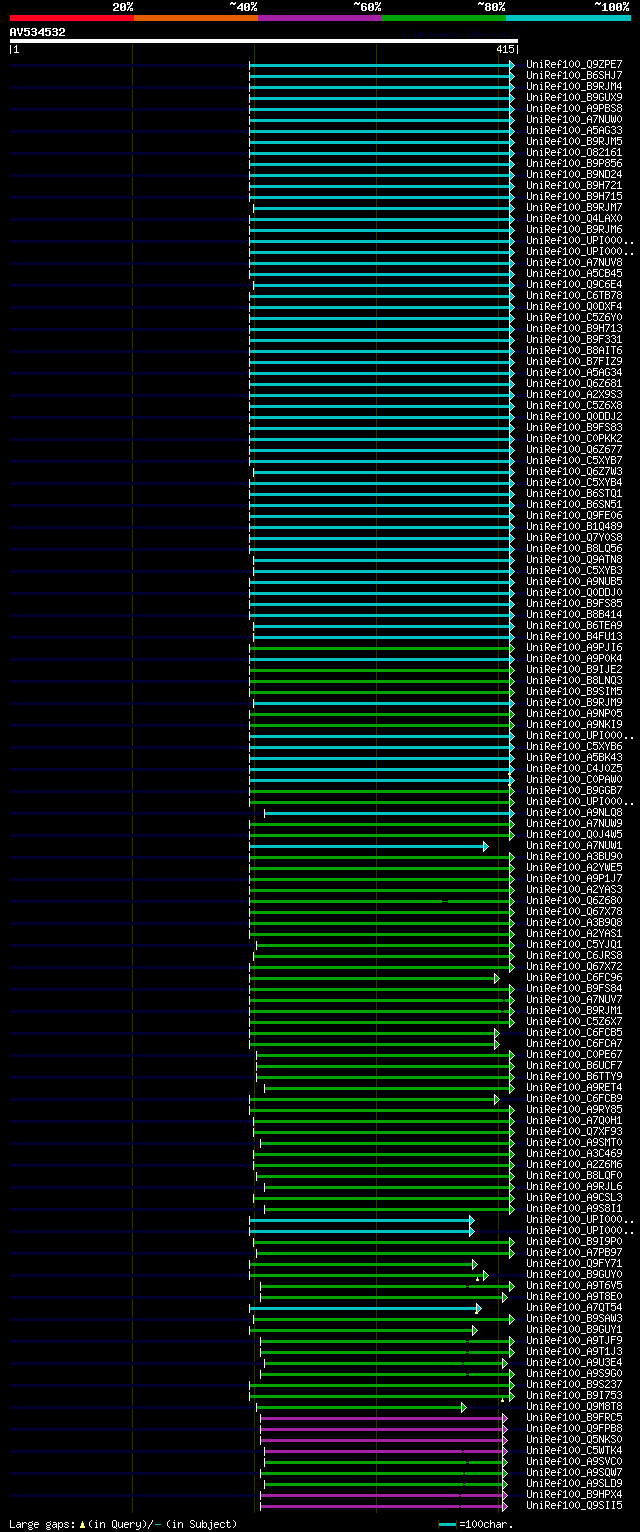Select hit label UniRef100_Q5NKS0
Viewport: 640px width, 1532px height.
tap(574, 1439)
